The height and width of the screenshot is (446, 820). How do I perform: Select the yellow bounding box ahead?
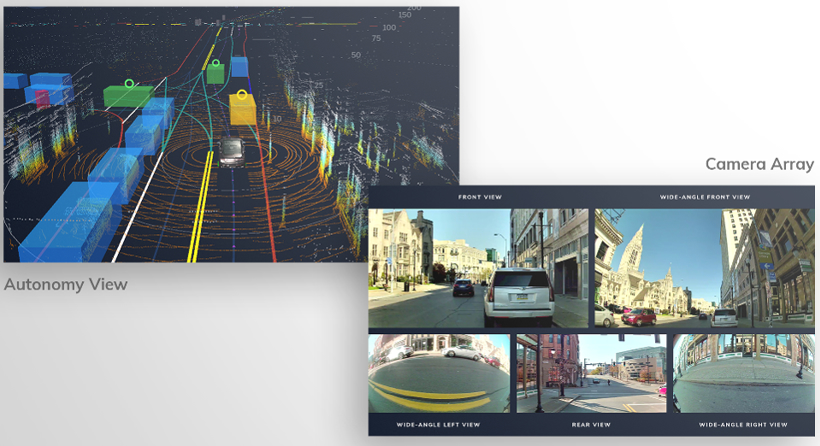pyautogui.click(x=243, y=109)
